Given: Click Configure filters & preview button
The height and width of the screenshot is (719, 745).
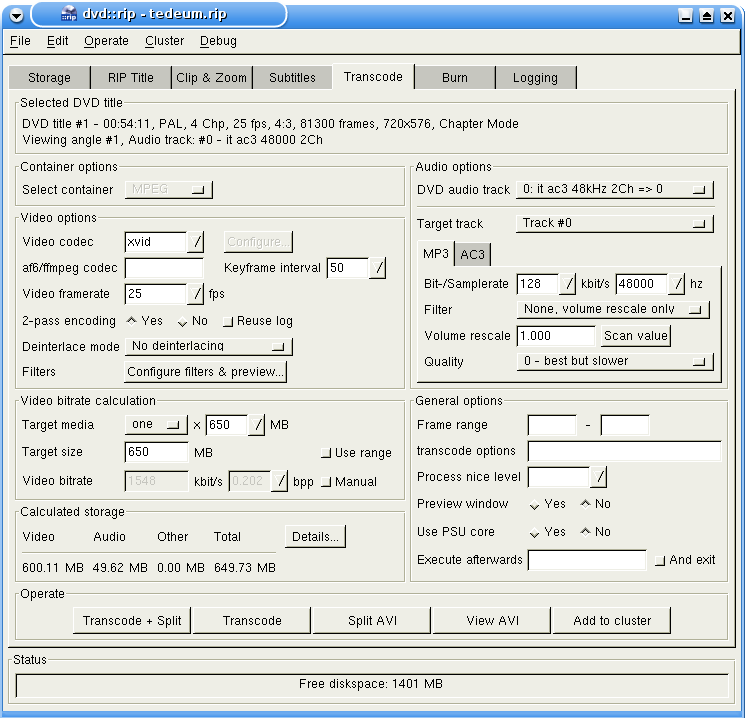Looking at the screenshot, I should pos(206,372).
